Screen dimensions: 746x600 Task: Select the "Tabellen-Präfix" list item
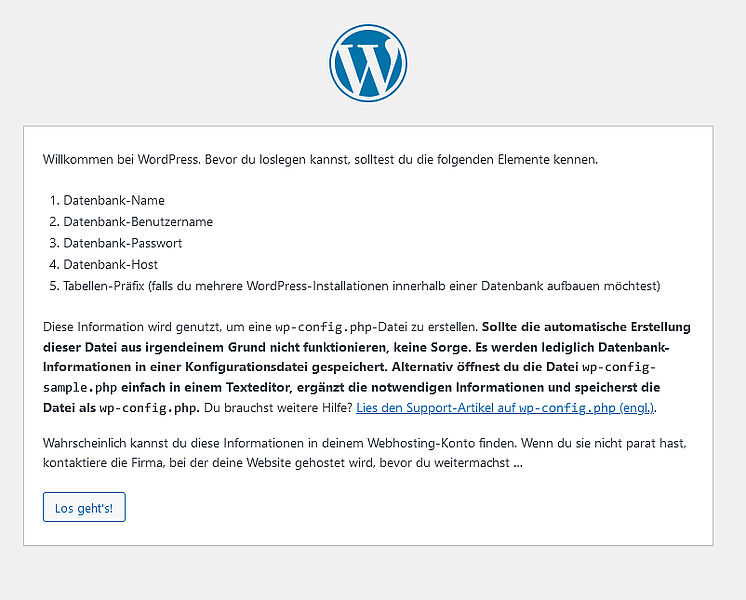tap(362, 286)
